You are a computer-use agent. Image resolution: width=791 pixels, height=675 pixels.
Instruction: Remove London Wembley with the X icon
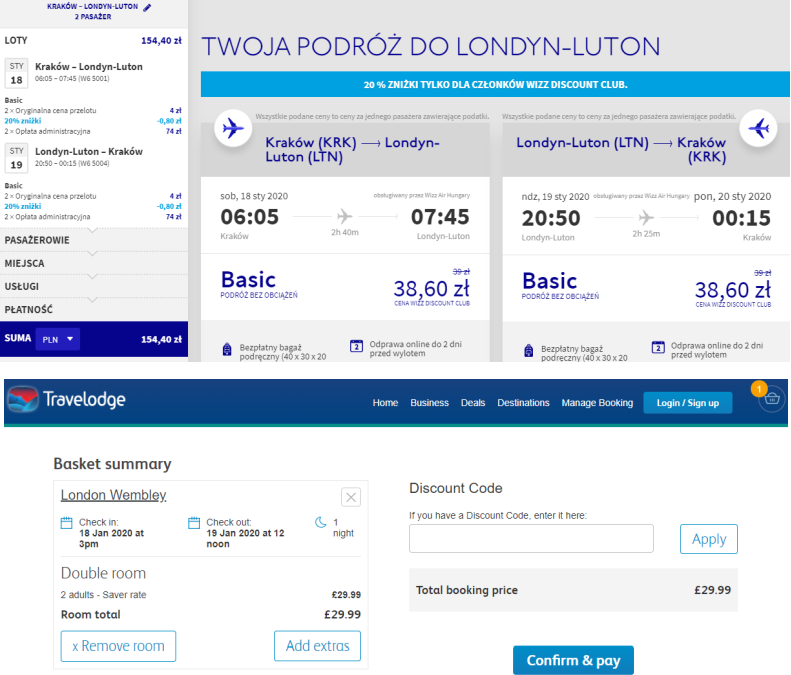[x=351, y=497]
